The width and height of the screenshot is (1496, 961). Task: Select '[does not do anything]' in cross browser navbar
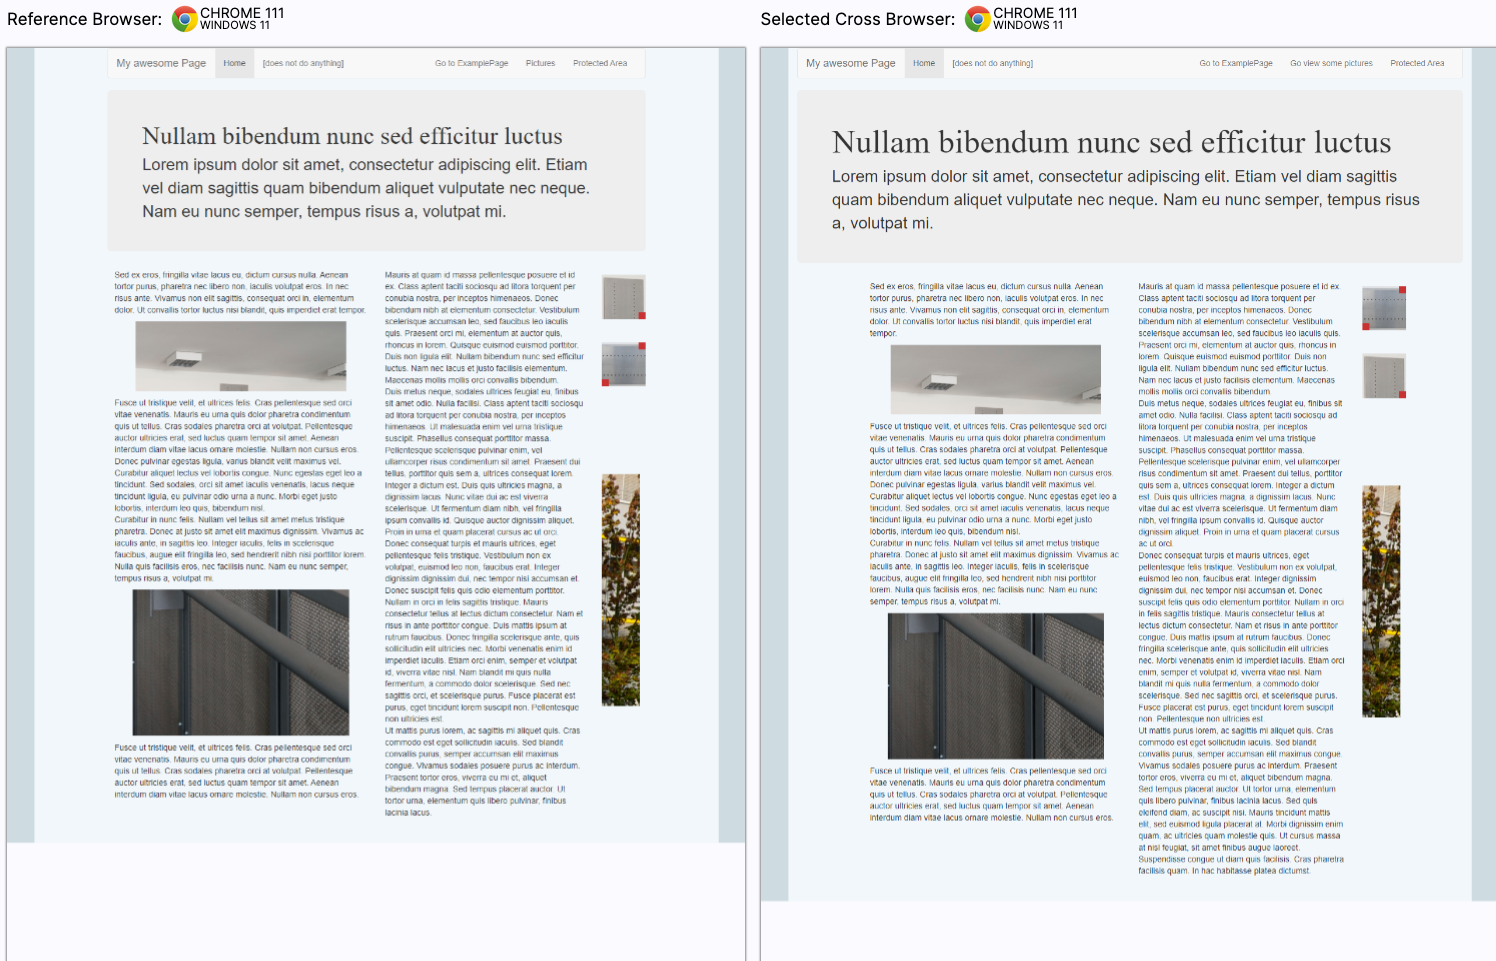click(992, 63)
